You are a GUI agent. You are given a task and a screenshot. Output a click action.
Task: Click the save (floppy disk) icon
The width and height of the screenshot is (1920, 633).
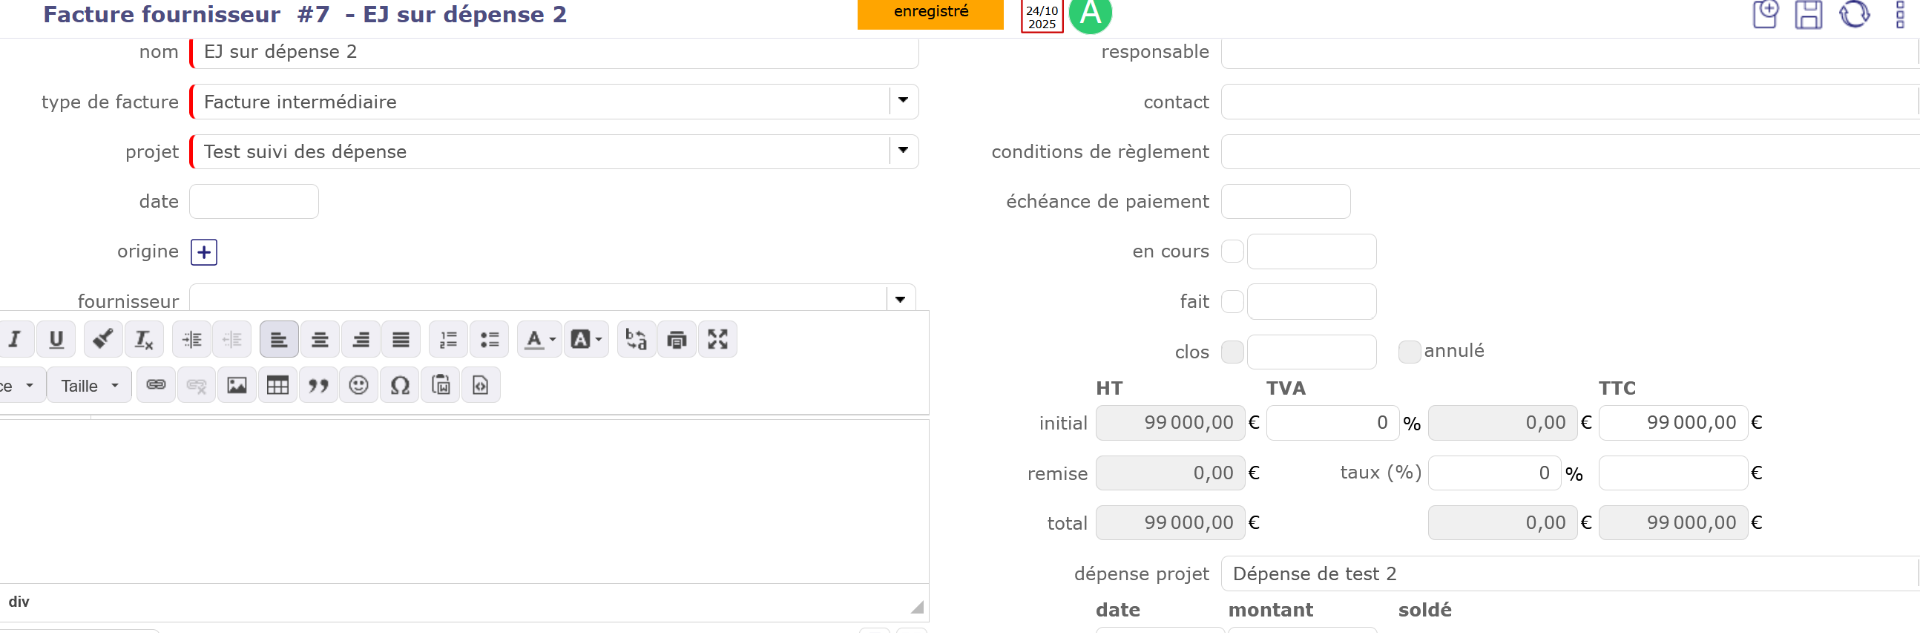pyautogui.click(x=1808, y=15)
